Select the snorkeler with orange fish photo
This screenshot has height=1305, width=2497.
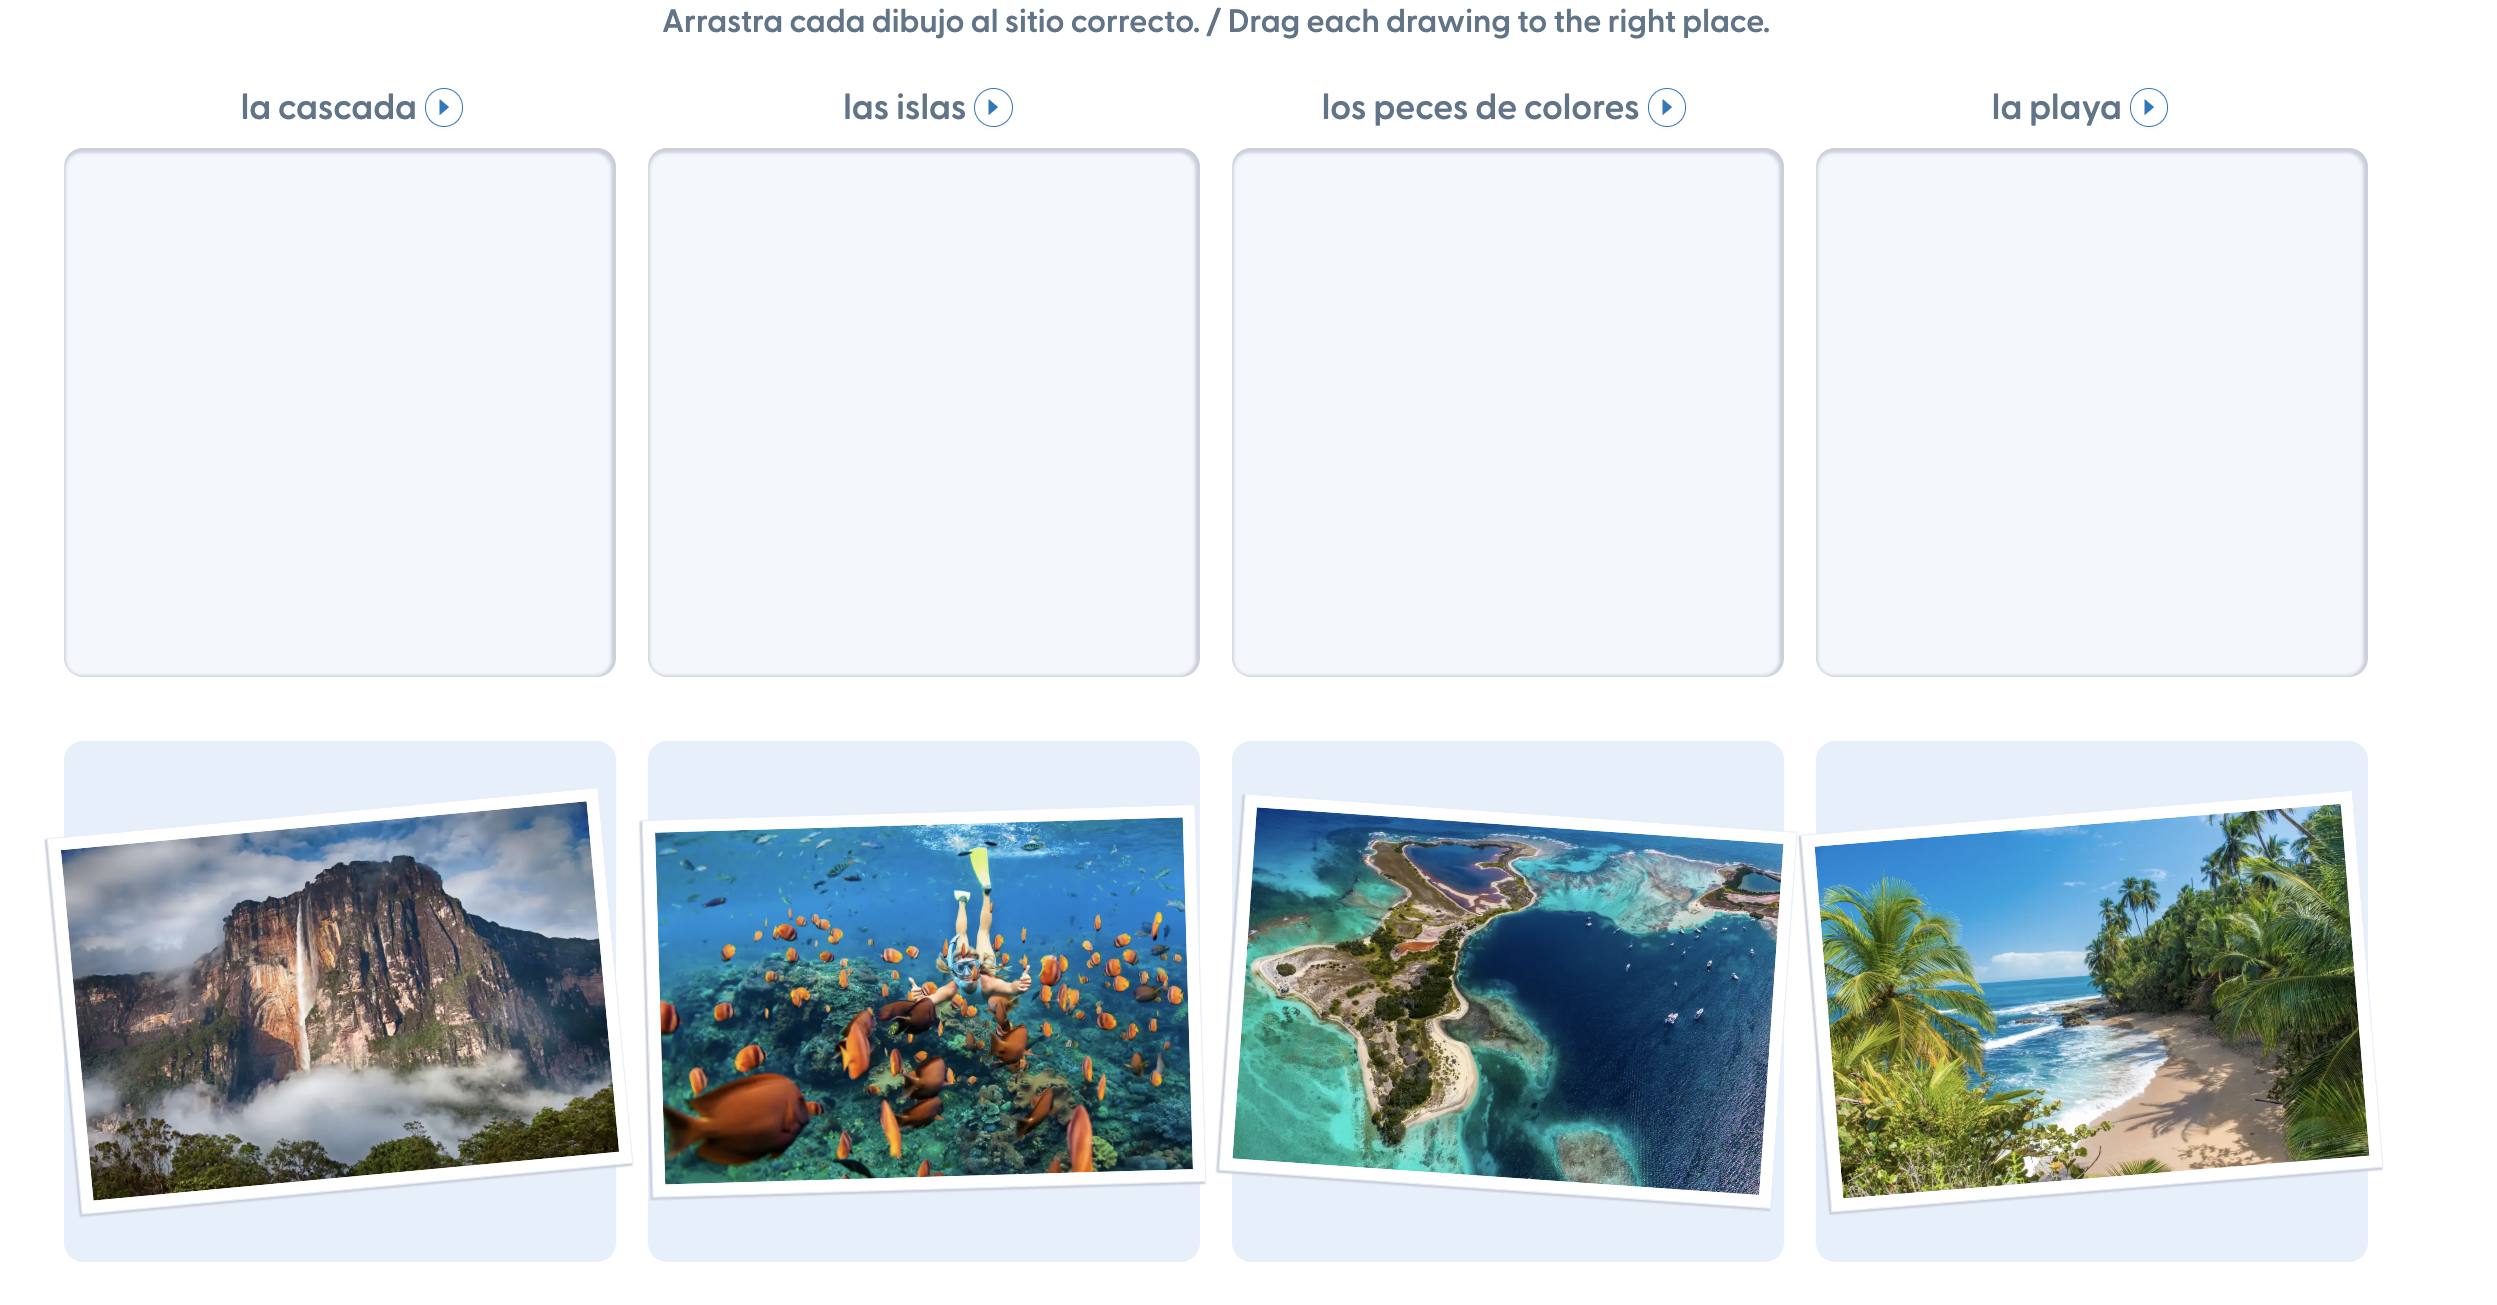pyautogui.click(x=923, y=1001)
